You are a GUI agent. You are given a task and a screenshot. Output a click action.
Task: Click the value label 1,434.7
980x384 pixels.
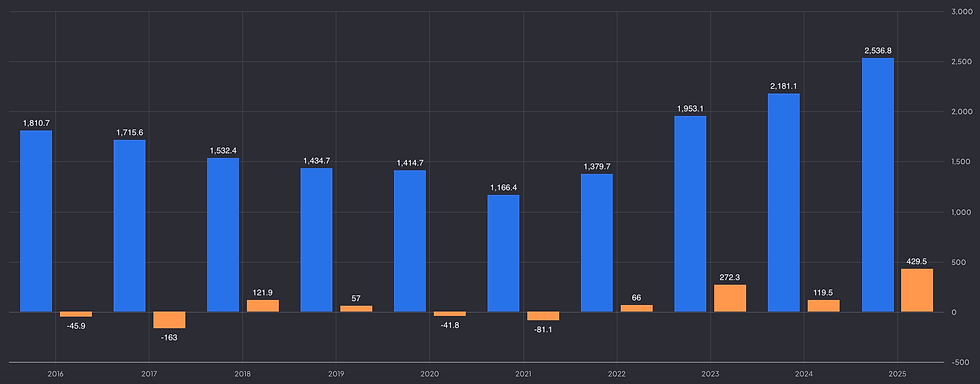(316, 161)
